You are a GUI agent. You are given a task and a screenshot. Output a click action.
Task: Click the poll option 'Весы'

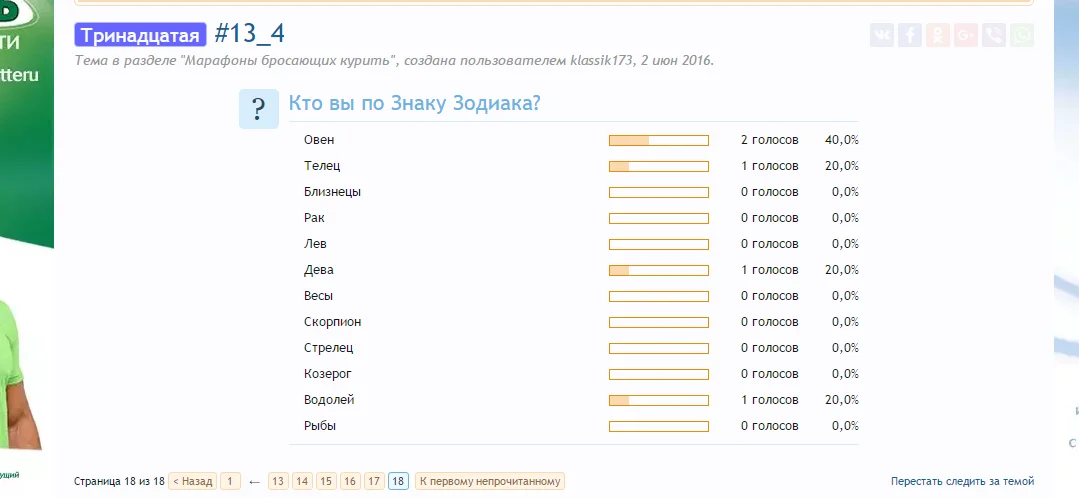pyautogui.click(x=319, y=296)
